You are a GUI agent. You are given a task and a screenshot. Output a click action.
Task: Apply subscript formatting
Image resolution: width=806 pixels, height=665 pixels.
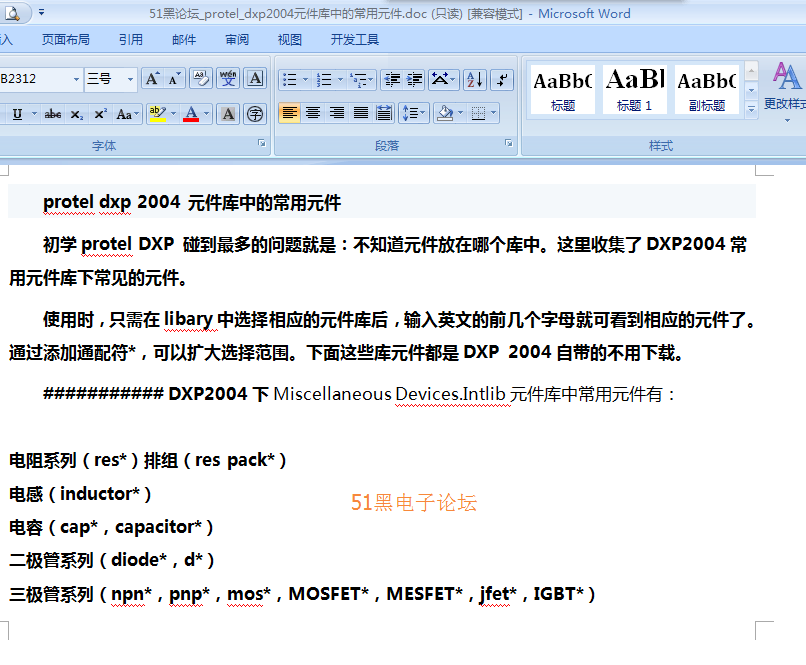click(x=76, y=114)
